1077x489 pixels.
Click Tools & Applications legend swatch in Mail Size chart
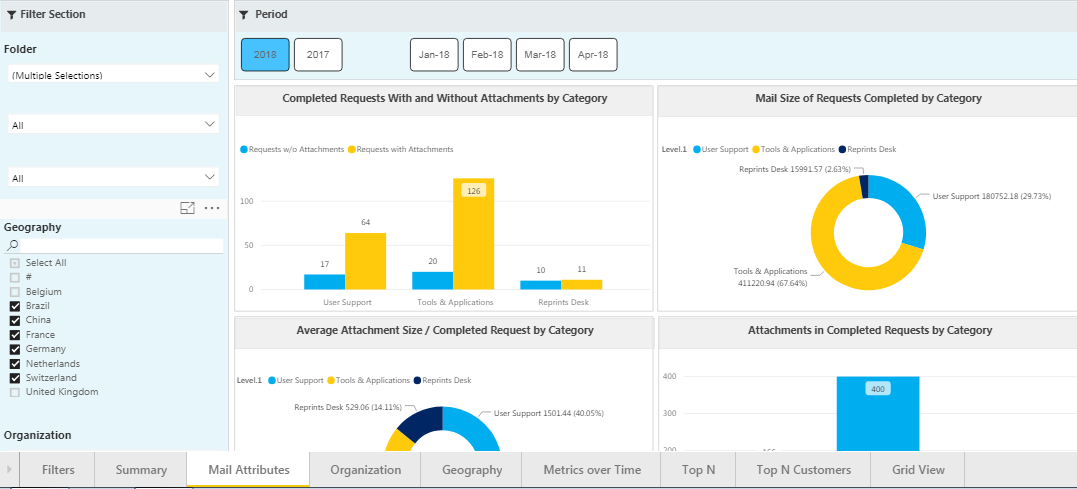(x=757, y=149)
